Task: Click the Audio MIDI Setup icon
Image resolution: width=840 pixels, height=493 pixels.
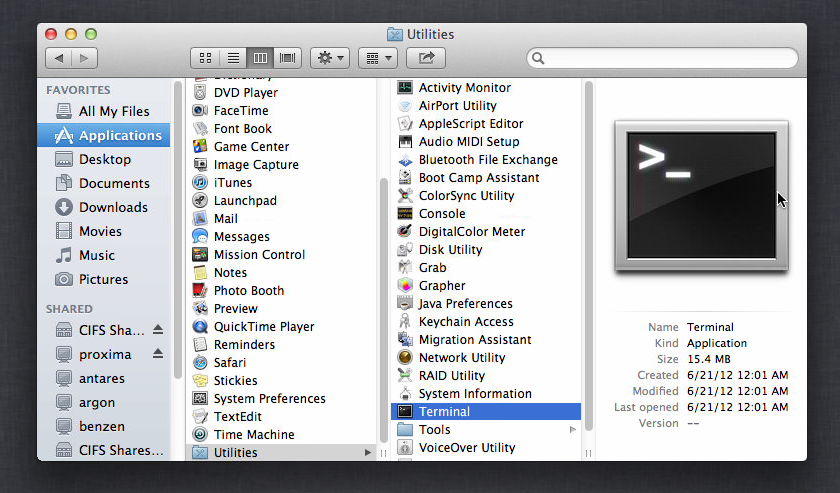Action: point(405,141)
